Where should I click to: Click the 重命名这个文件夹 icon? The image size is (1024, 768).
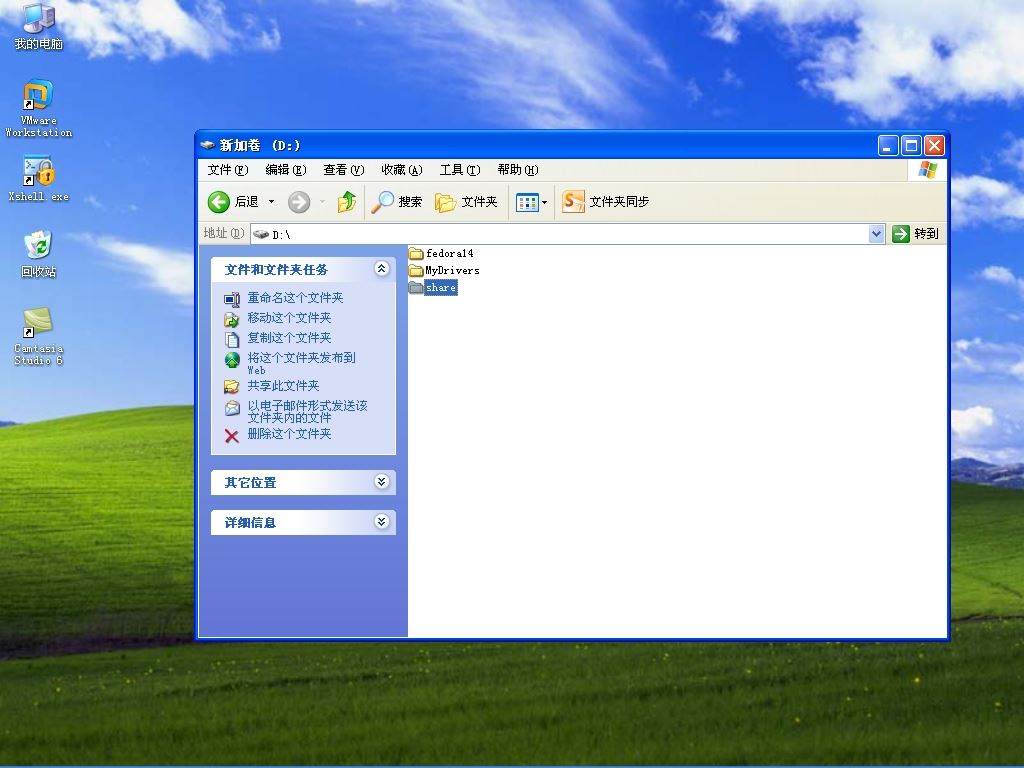(x=232, y=299)
